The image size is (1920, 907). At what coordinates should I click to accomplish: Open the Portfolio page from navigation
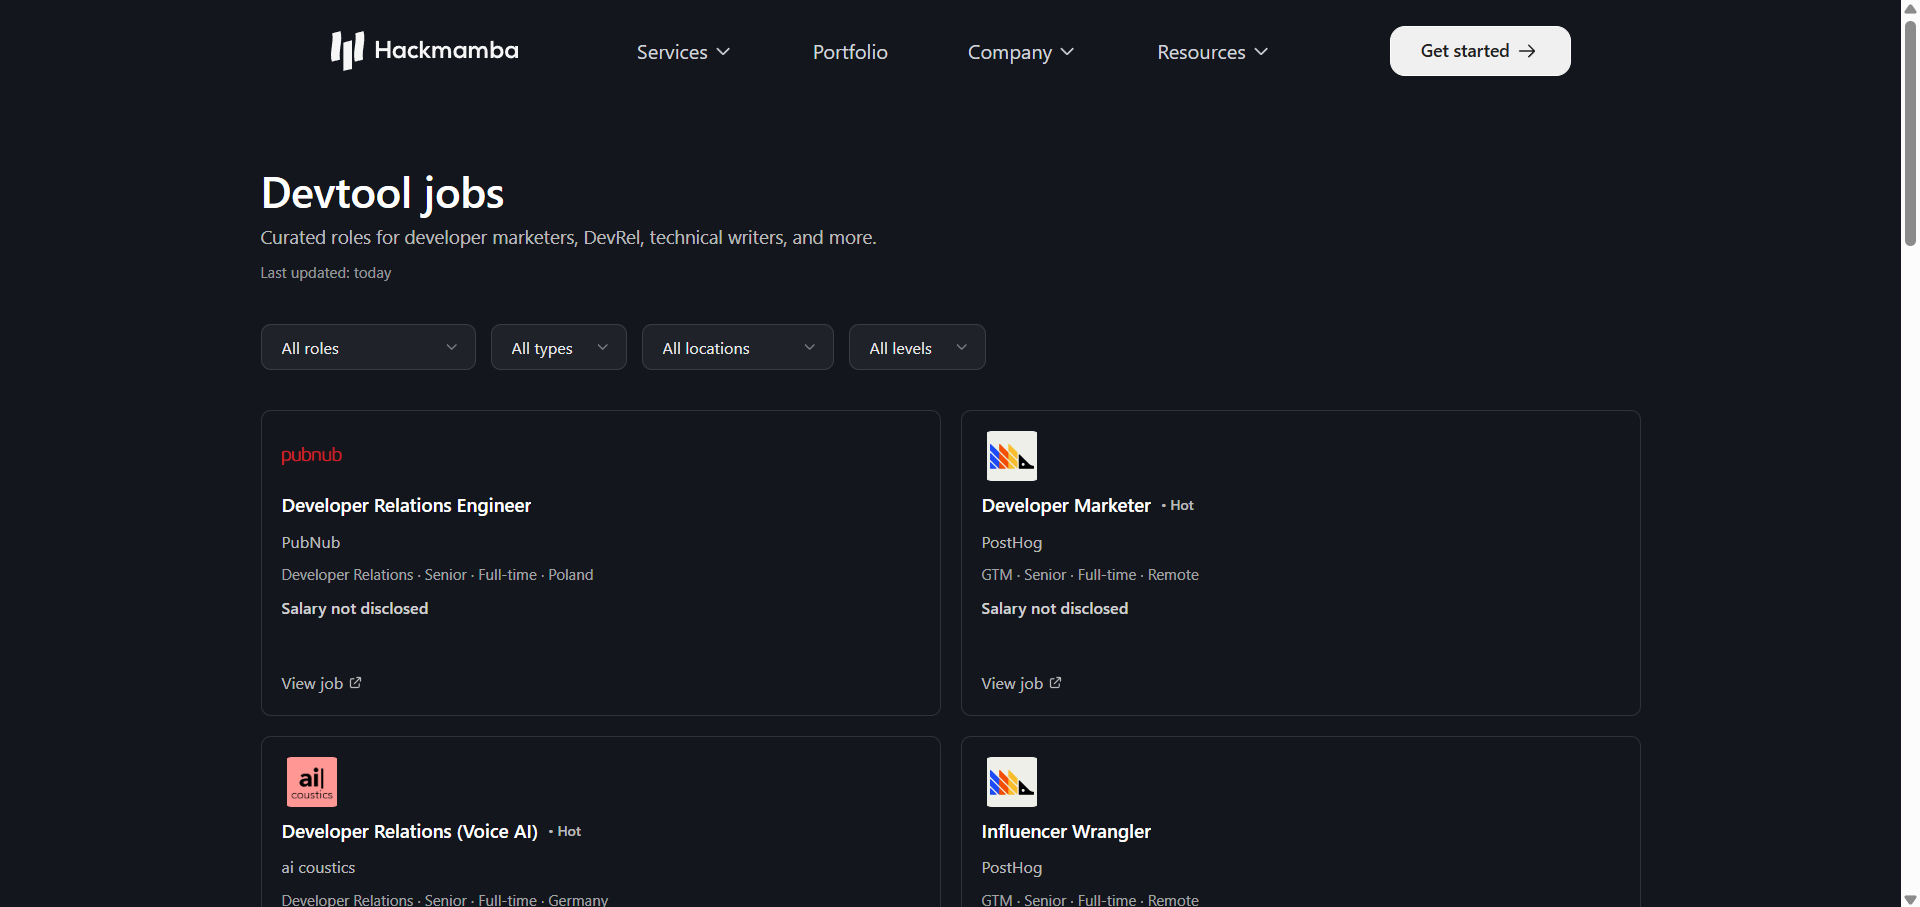point(850,52)
